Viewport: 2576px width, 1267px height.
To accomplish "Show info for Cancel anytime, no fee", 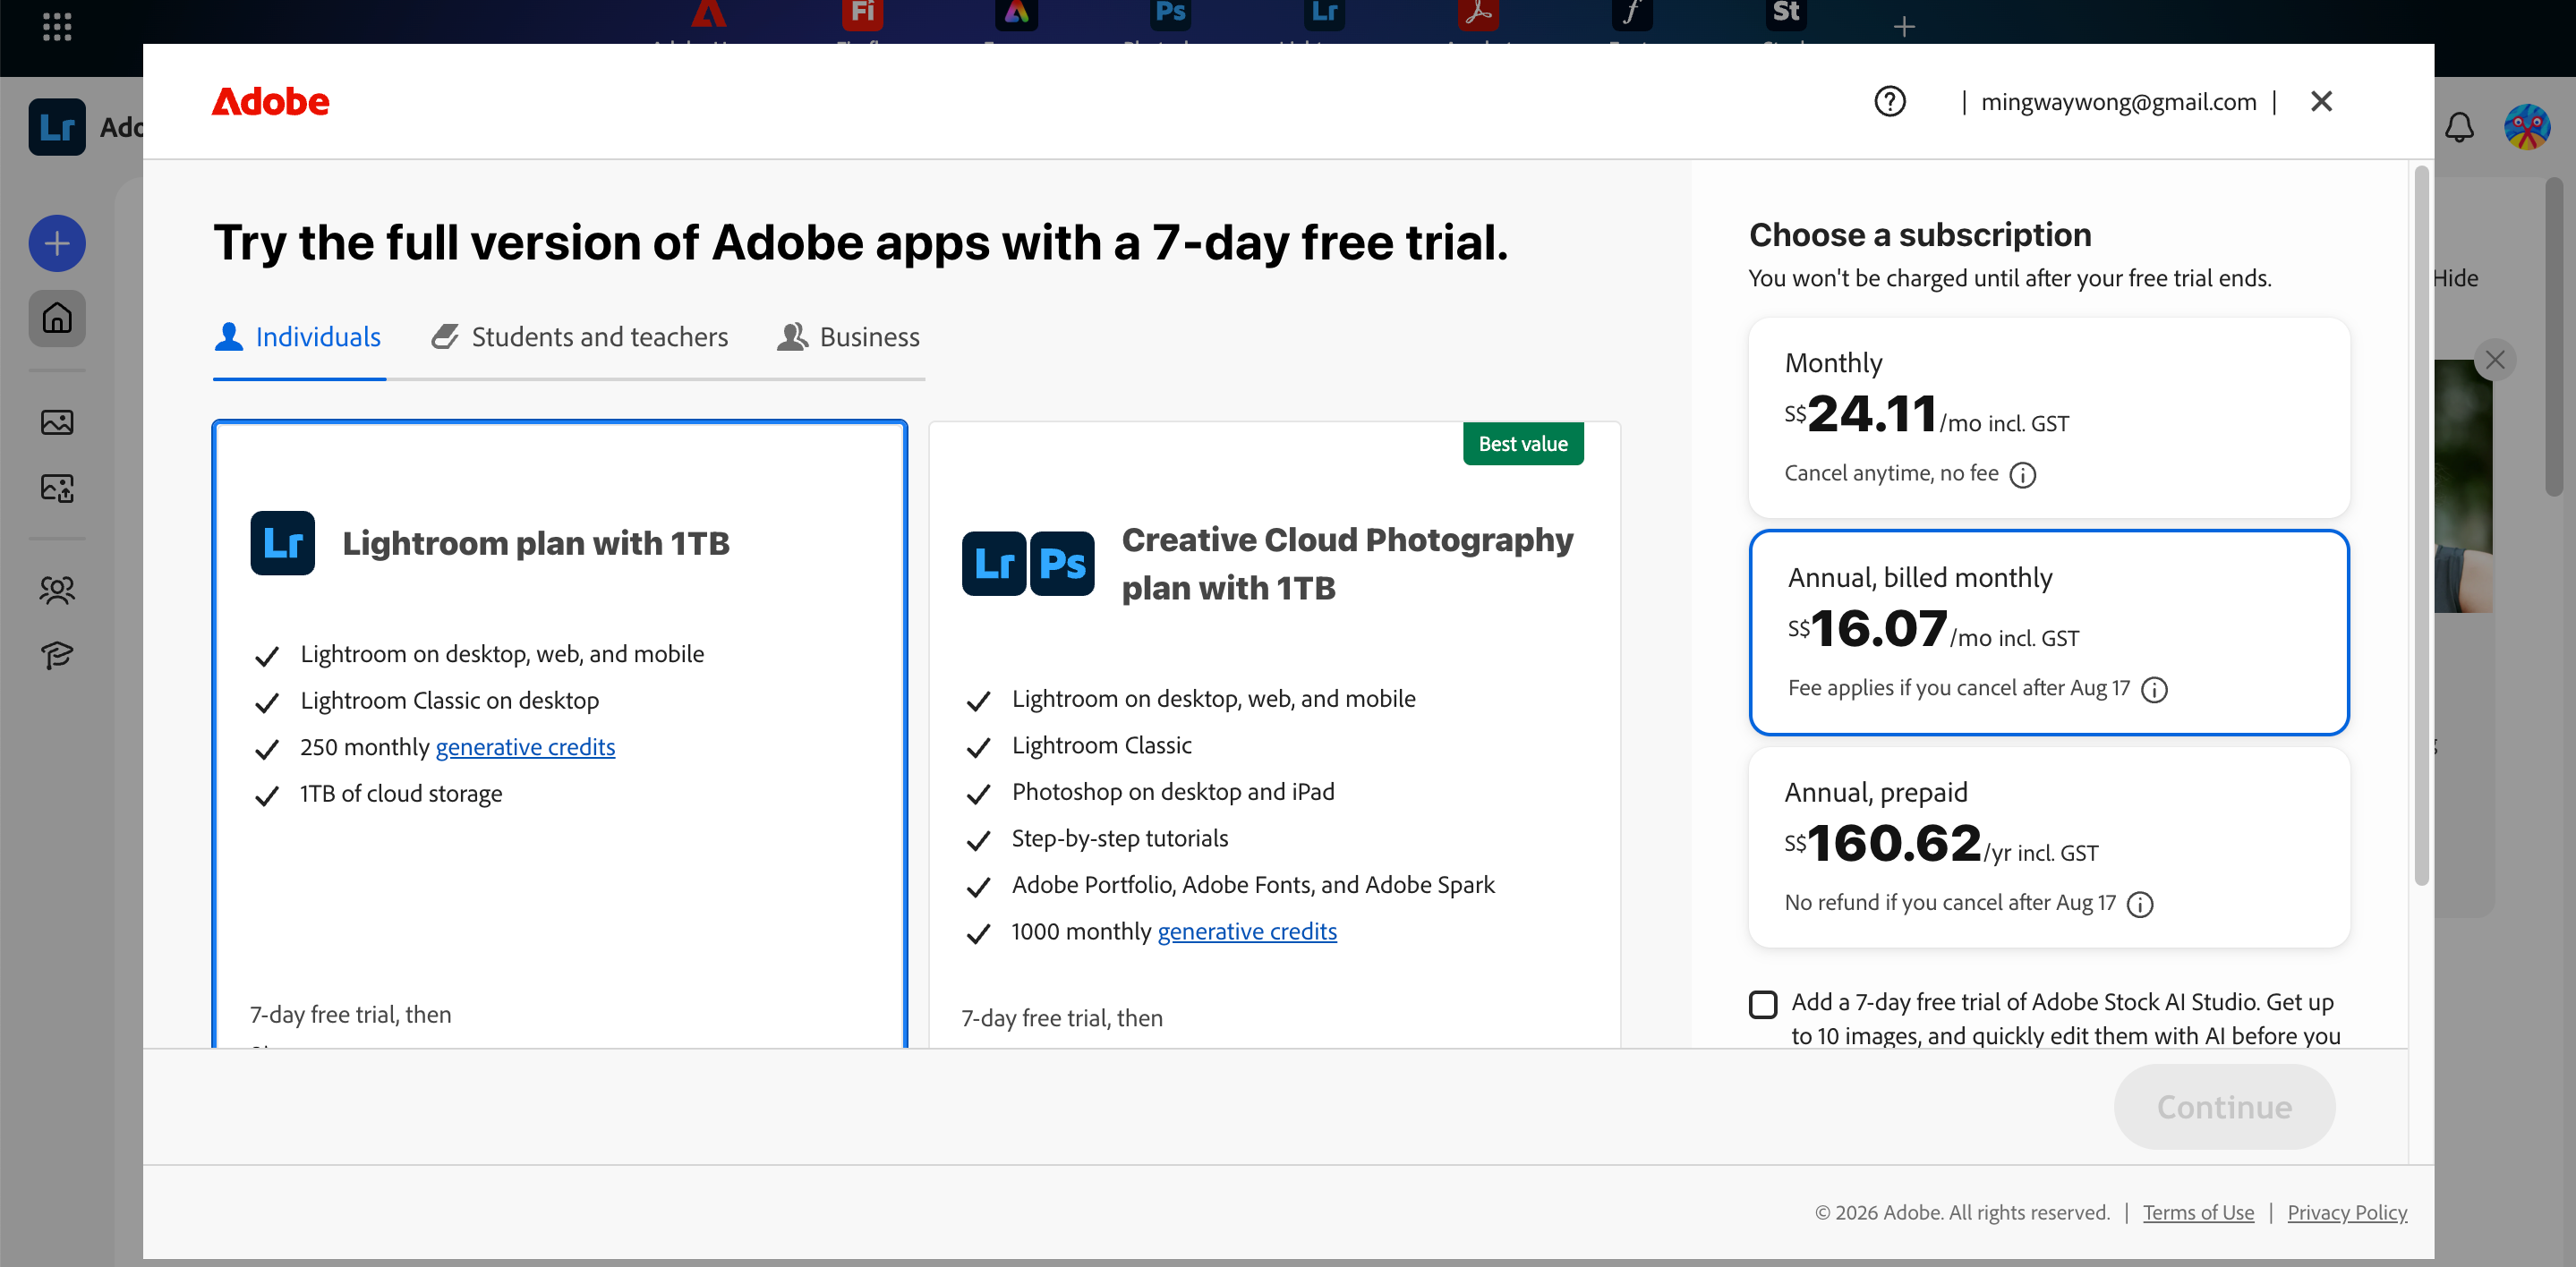I will 2022,474.
